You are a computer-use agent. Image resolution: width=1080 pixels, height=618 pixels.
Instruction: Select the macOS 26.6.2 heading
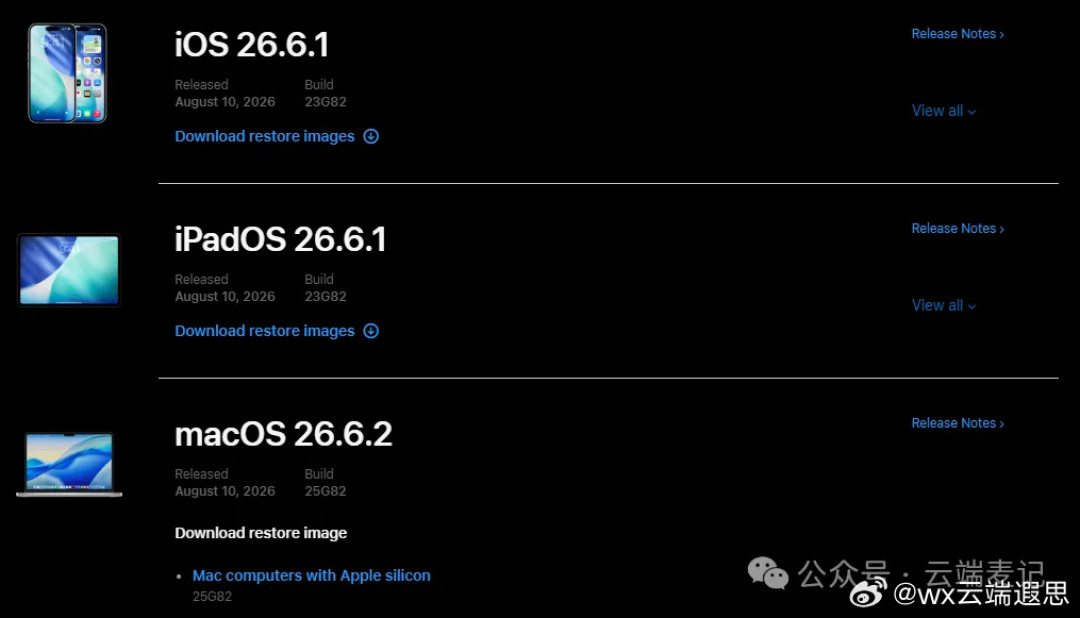[283, 434]
